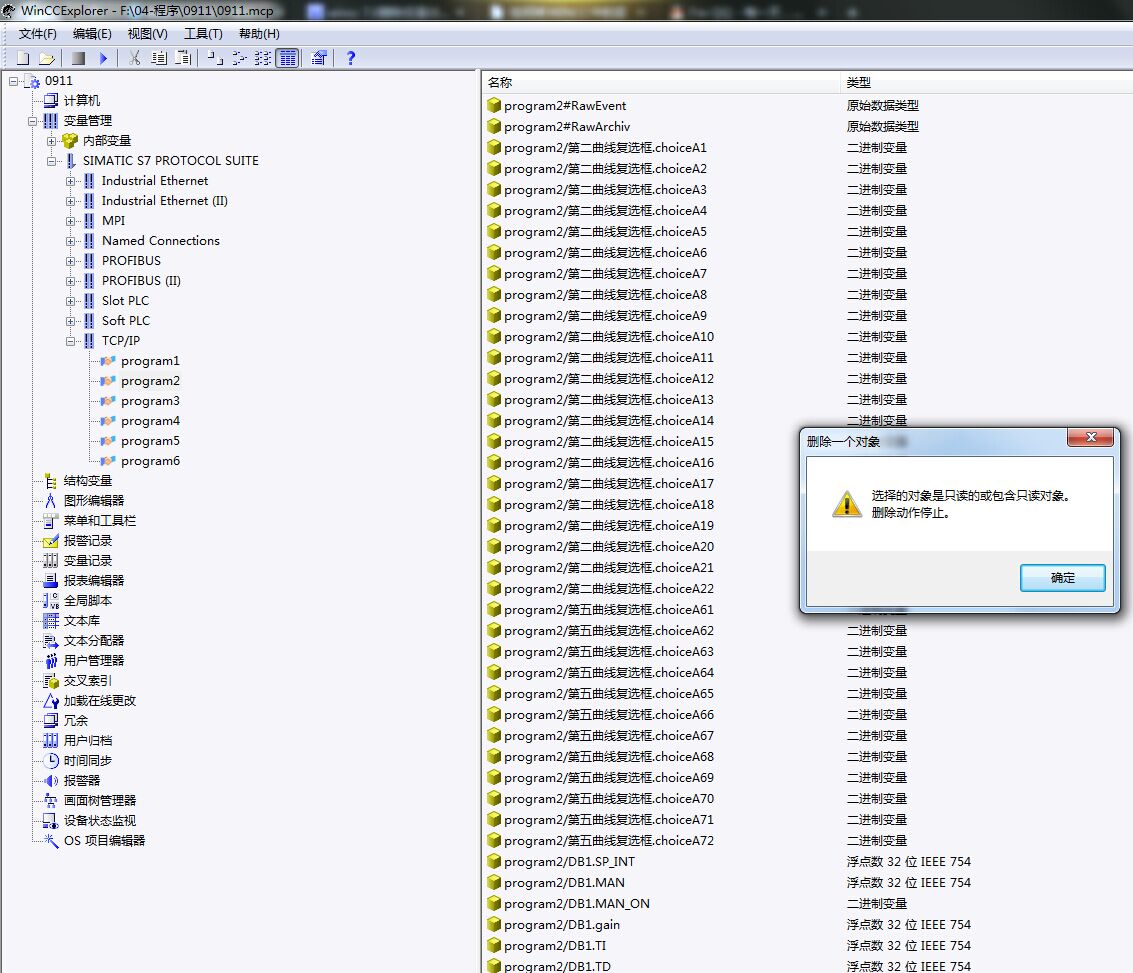Select the 设备状态监视 item
Image resolution: width=1133 pixels, height=973 pixels.
click(100, 821)
